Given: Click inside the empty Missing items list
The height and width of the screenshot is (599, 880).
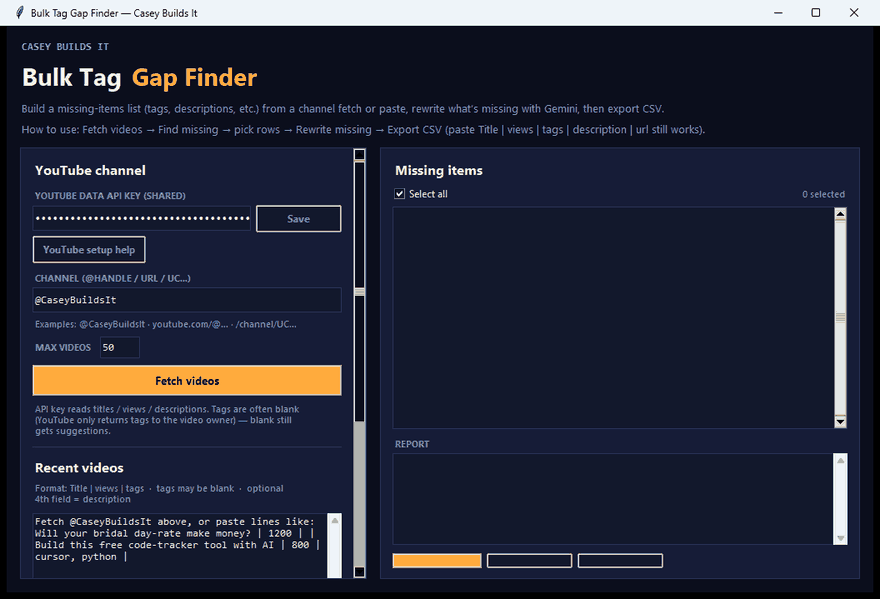Looking at the screenshot, I should (613, 318).
